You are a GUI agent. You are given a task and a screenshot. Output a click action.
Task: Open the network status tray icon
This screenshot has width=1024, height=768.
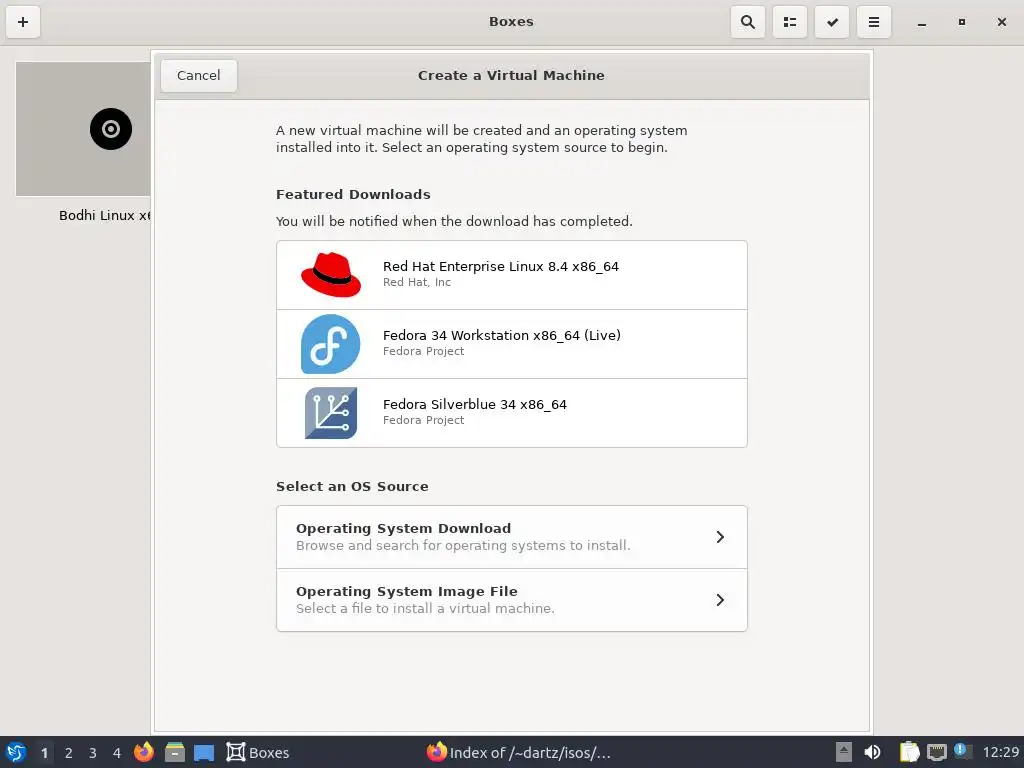936,752
